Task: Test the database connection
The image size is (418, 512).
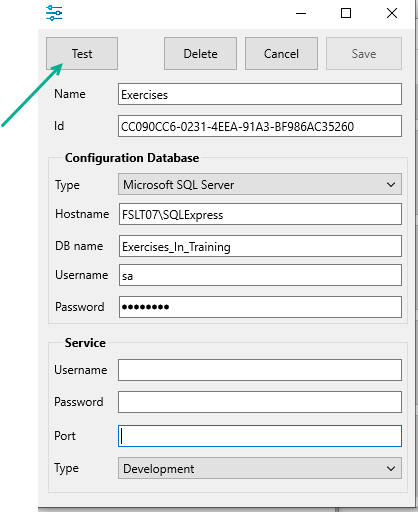Action: (82, 53)
